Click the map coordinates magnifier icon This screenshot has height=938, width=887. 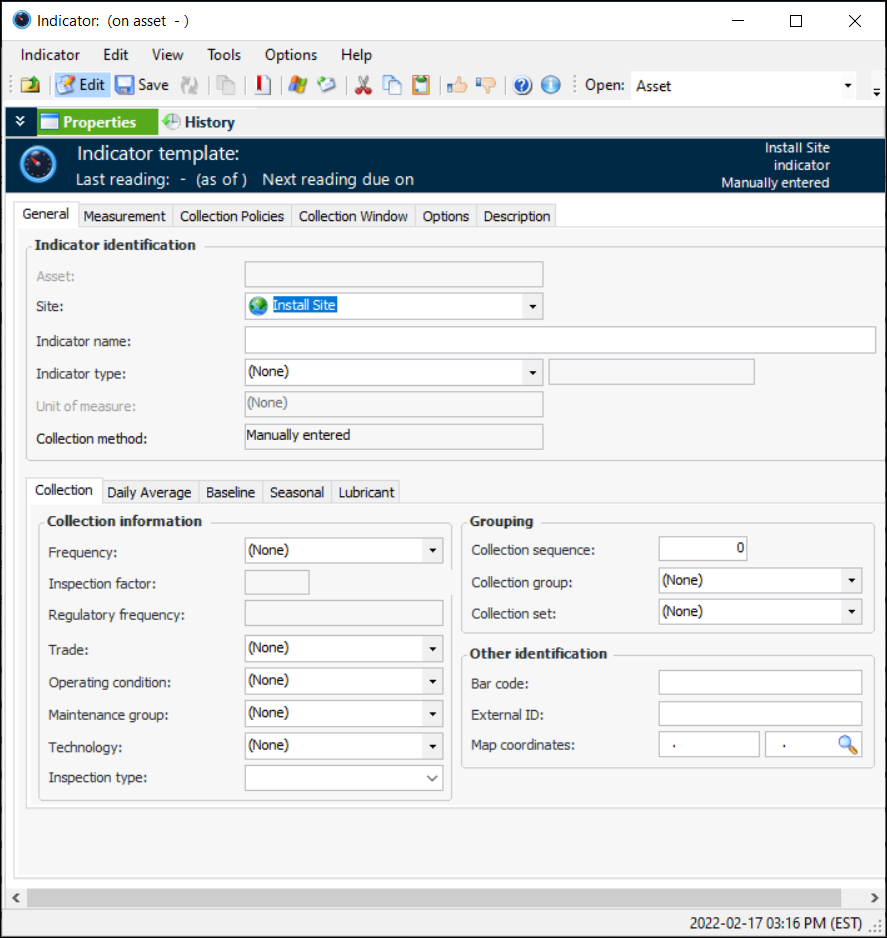click(848, 744)
